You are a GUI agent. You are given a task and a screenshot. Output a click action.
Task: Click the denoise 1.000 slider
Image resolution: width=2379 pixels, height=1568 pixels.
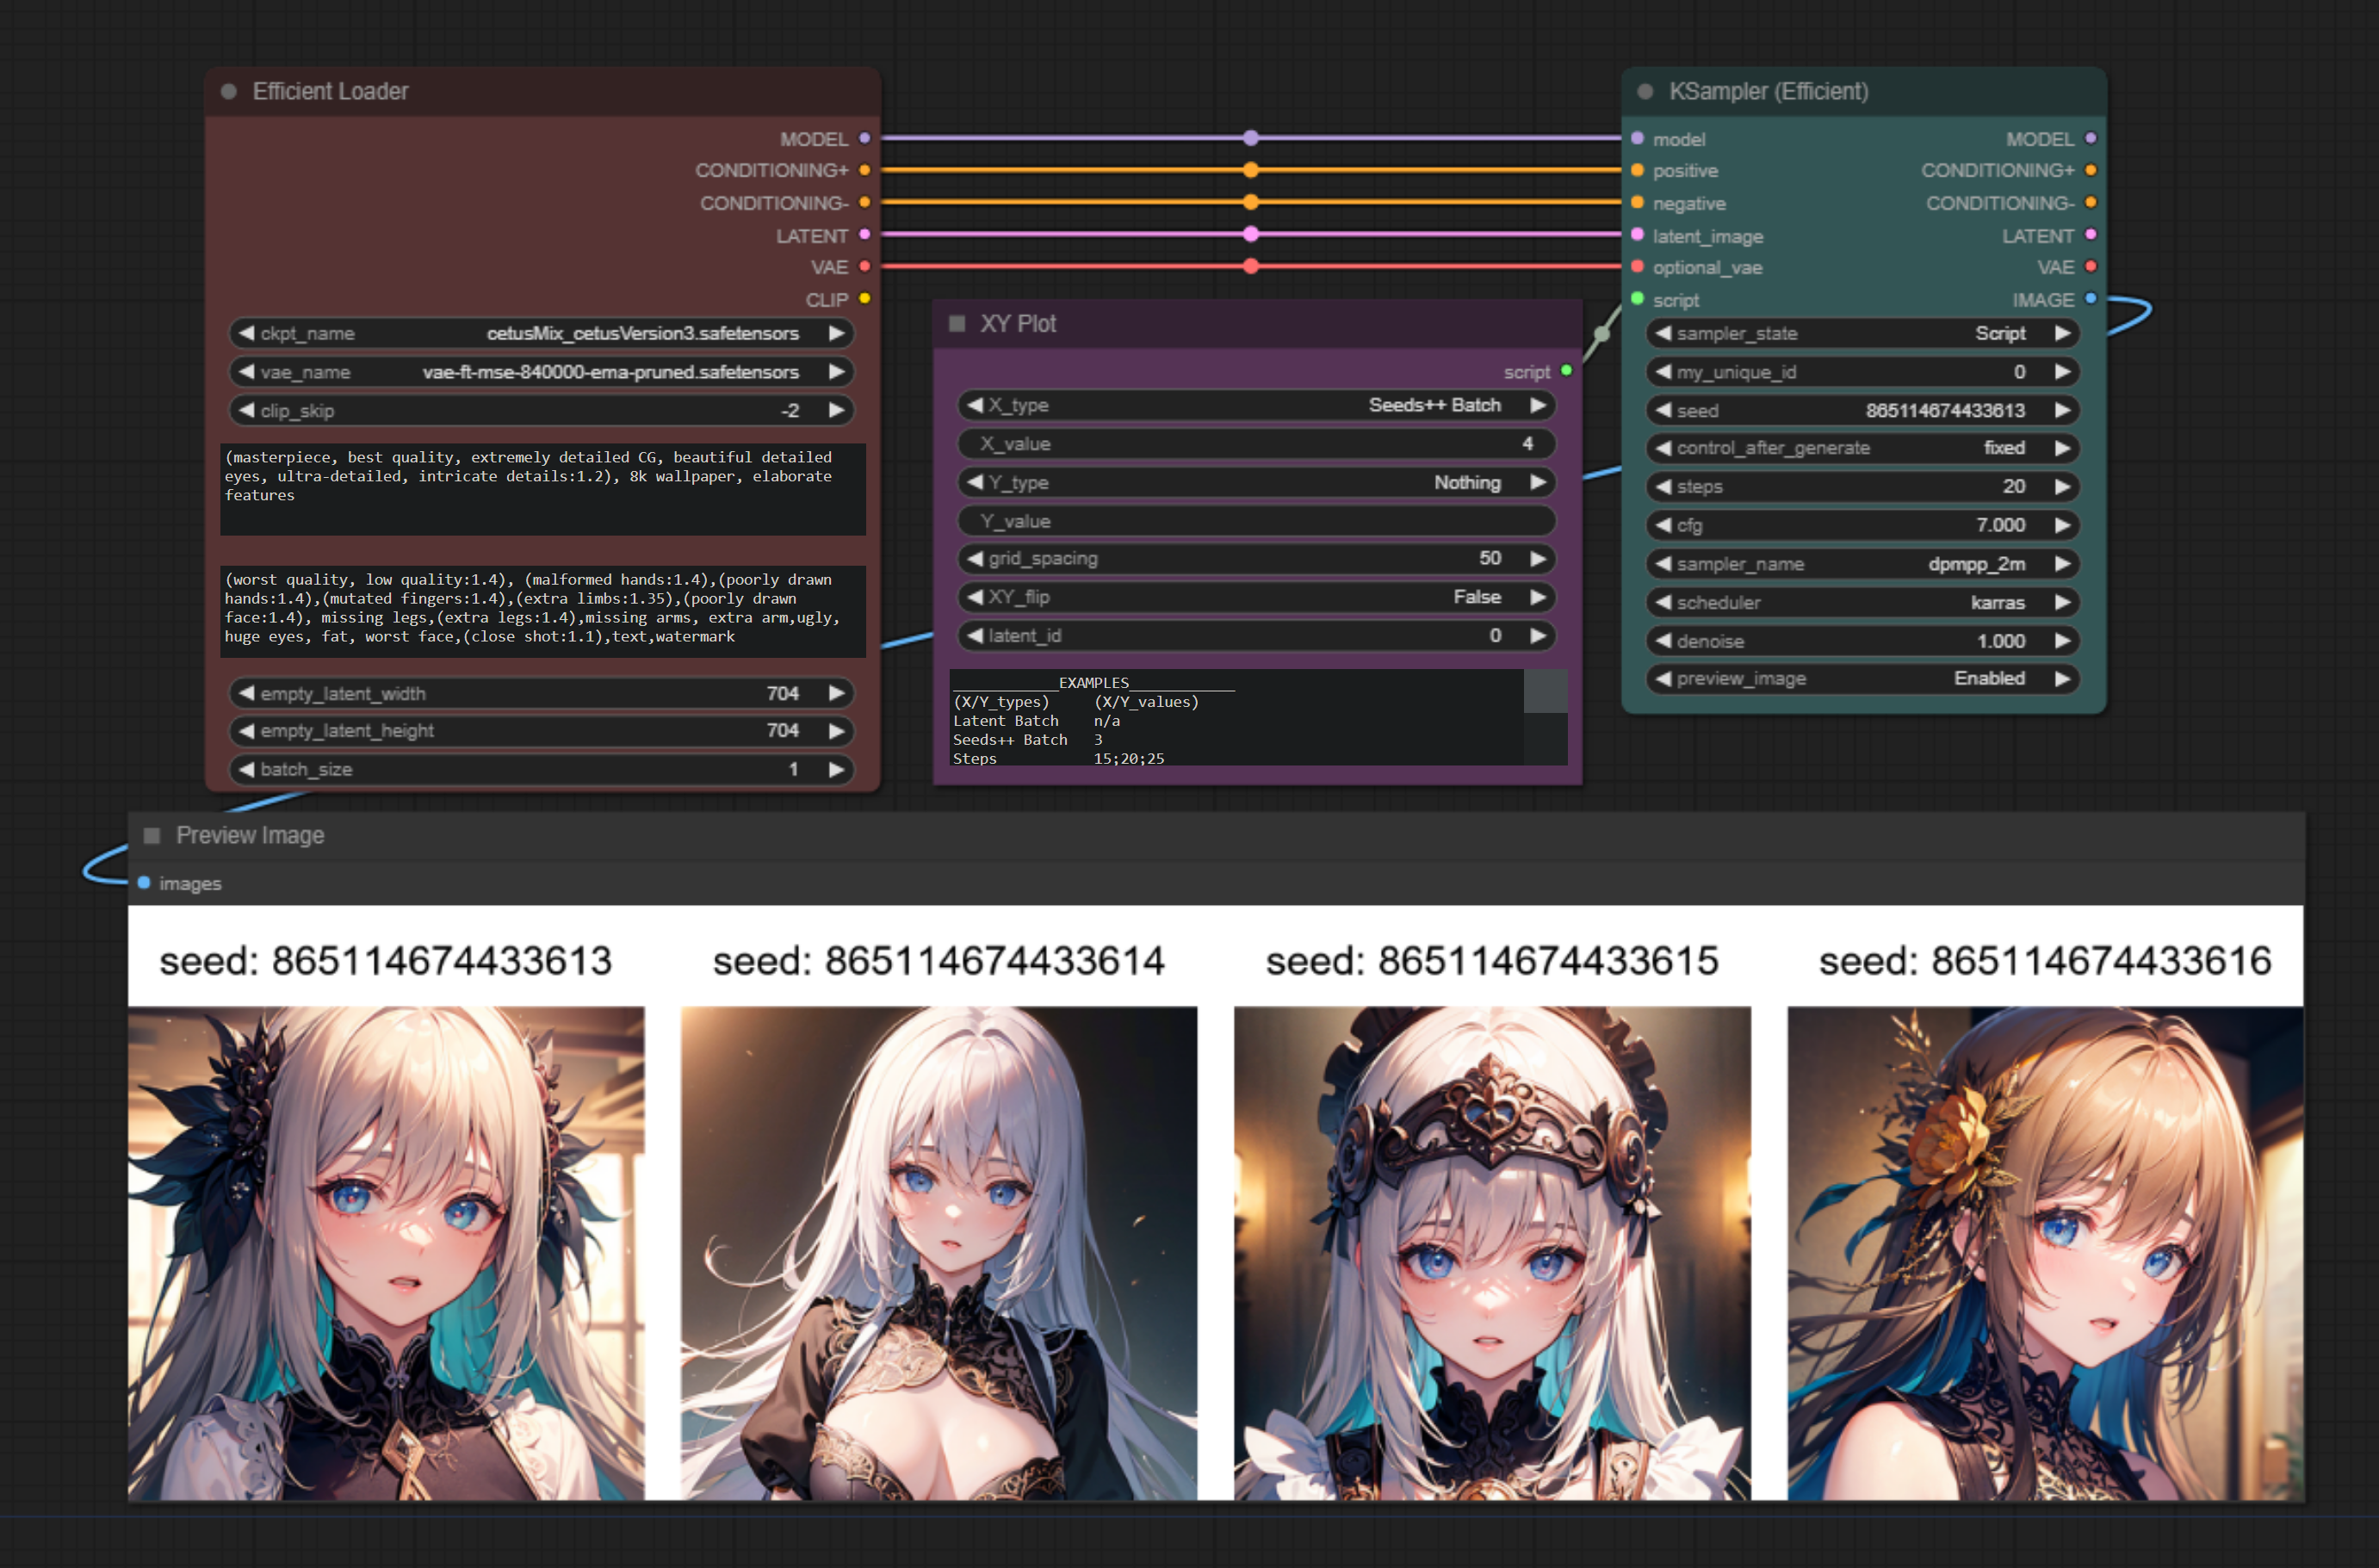[1862, 641]
